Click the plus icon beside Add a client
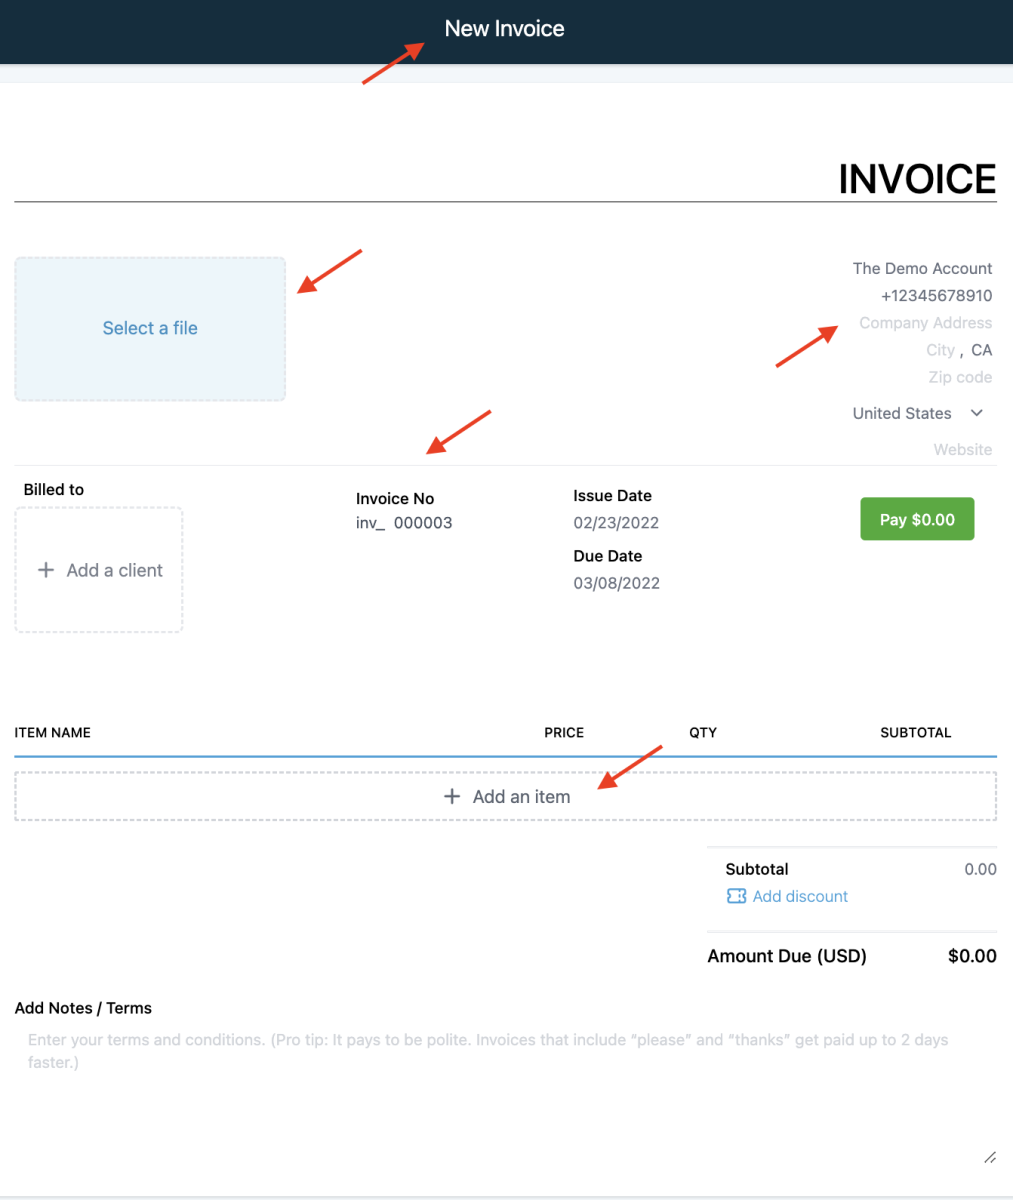 pos(45,570)
